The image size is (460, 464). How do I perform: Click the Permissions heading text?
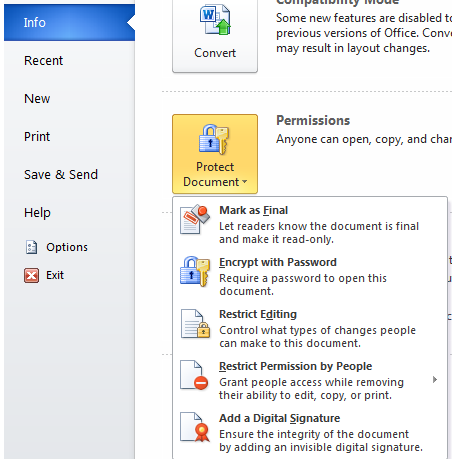313,120
